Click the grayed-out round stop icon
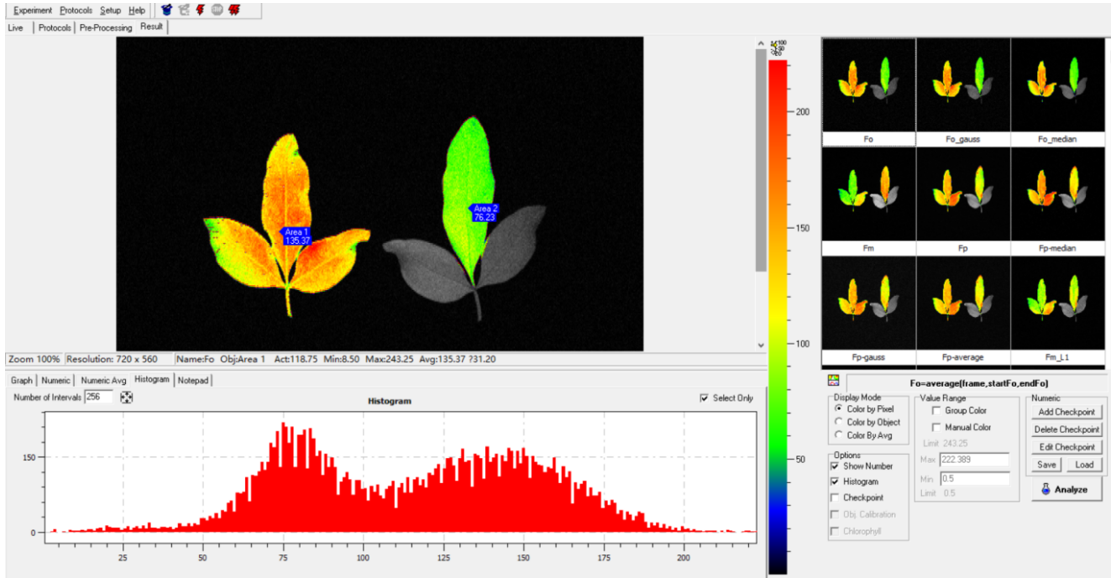Screen dimensions: 1117x582 [x=217, y=10]
